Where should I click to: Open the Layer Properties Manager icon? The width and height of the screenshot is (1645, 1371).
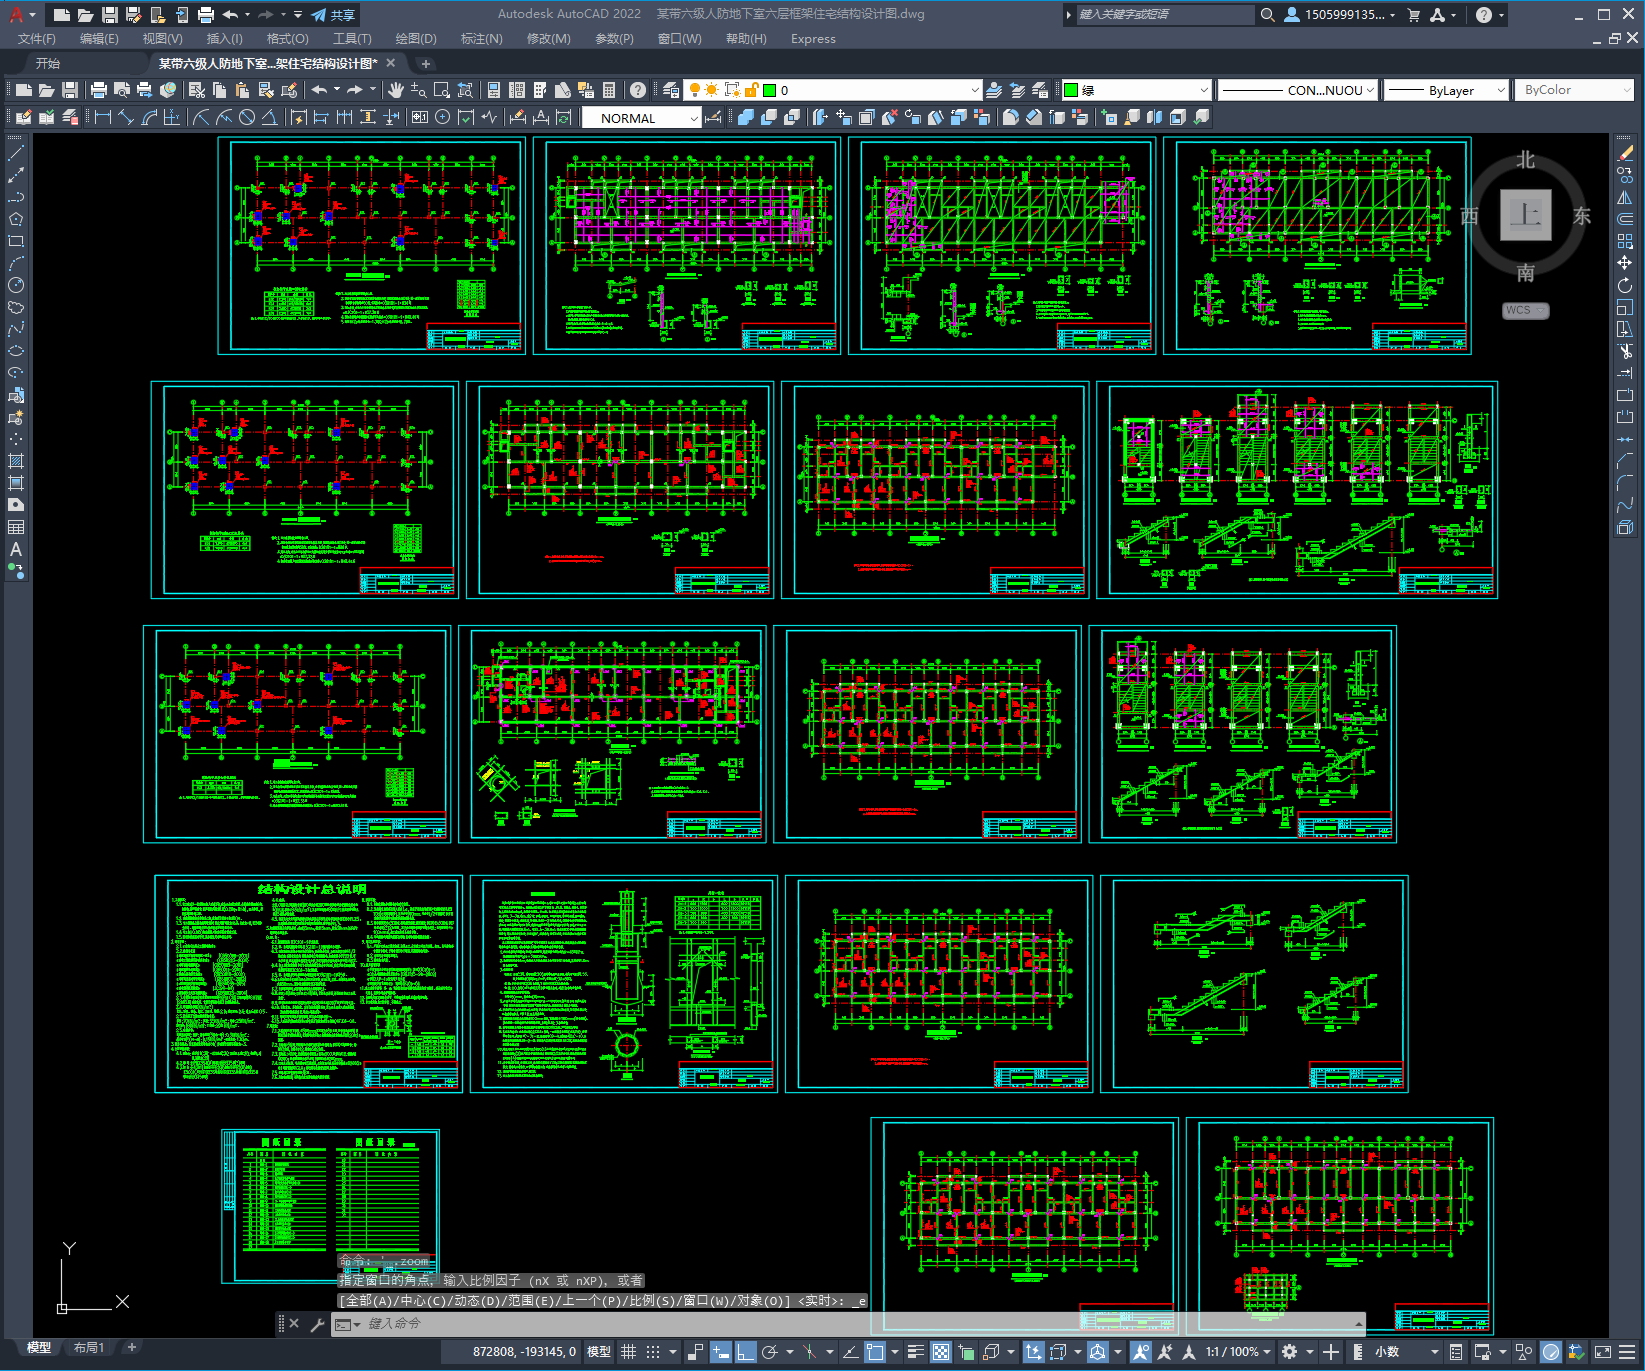(x=671, y=90)
